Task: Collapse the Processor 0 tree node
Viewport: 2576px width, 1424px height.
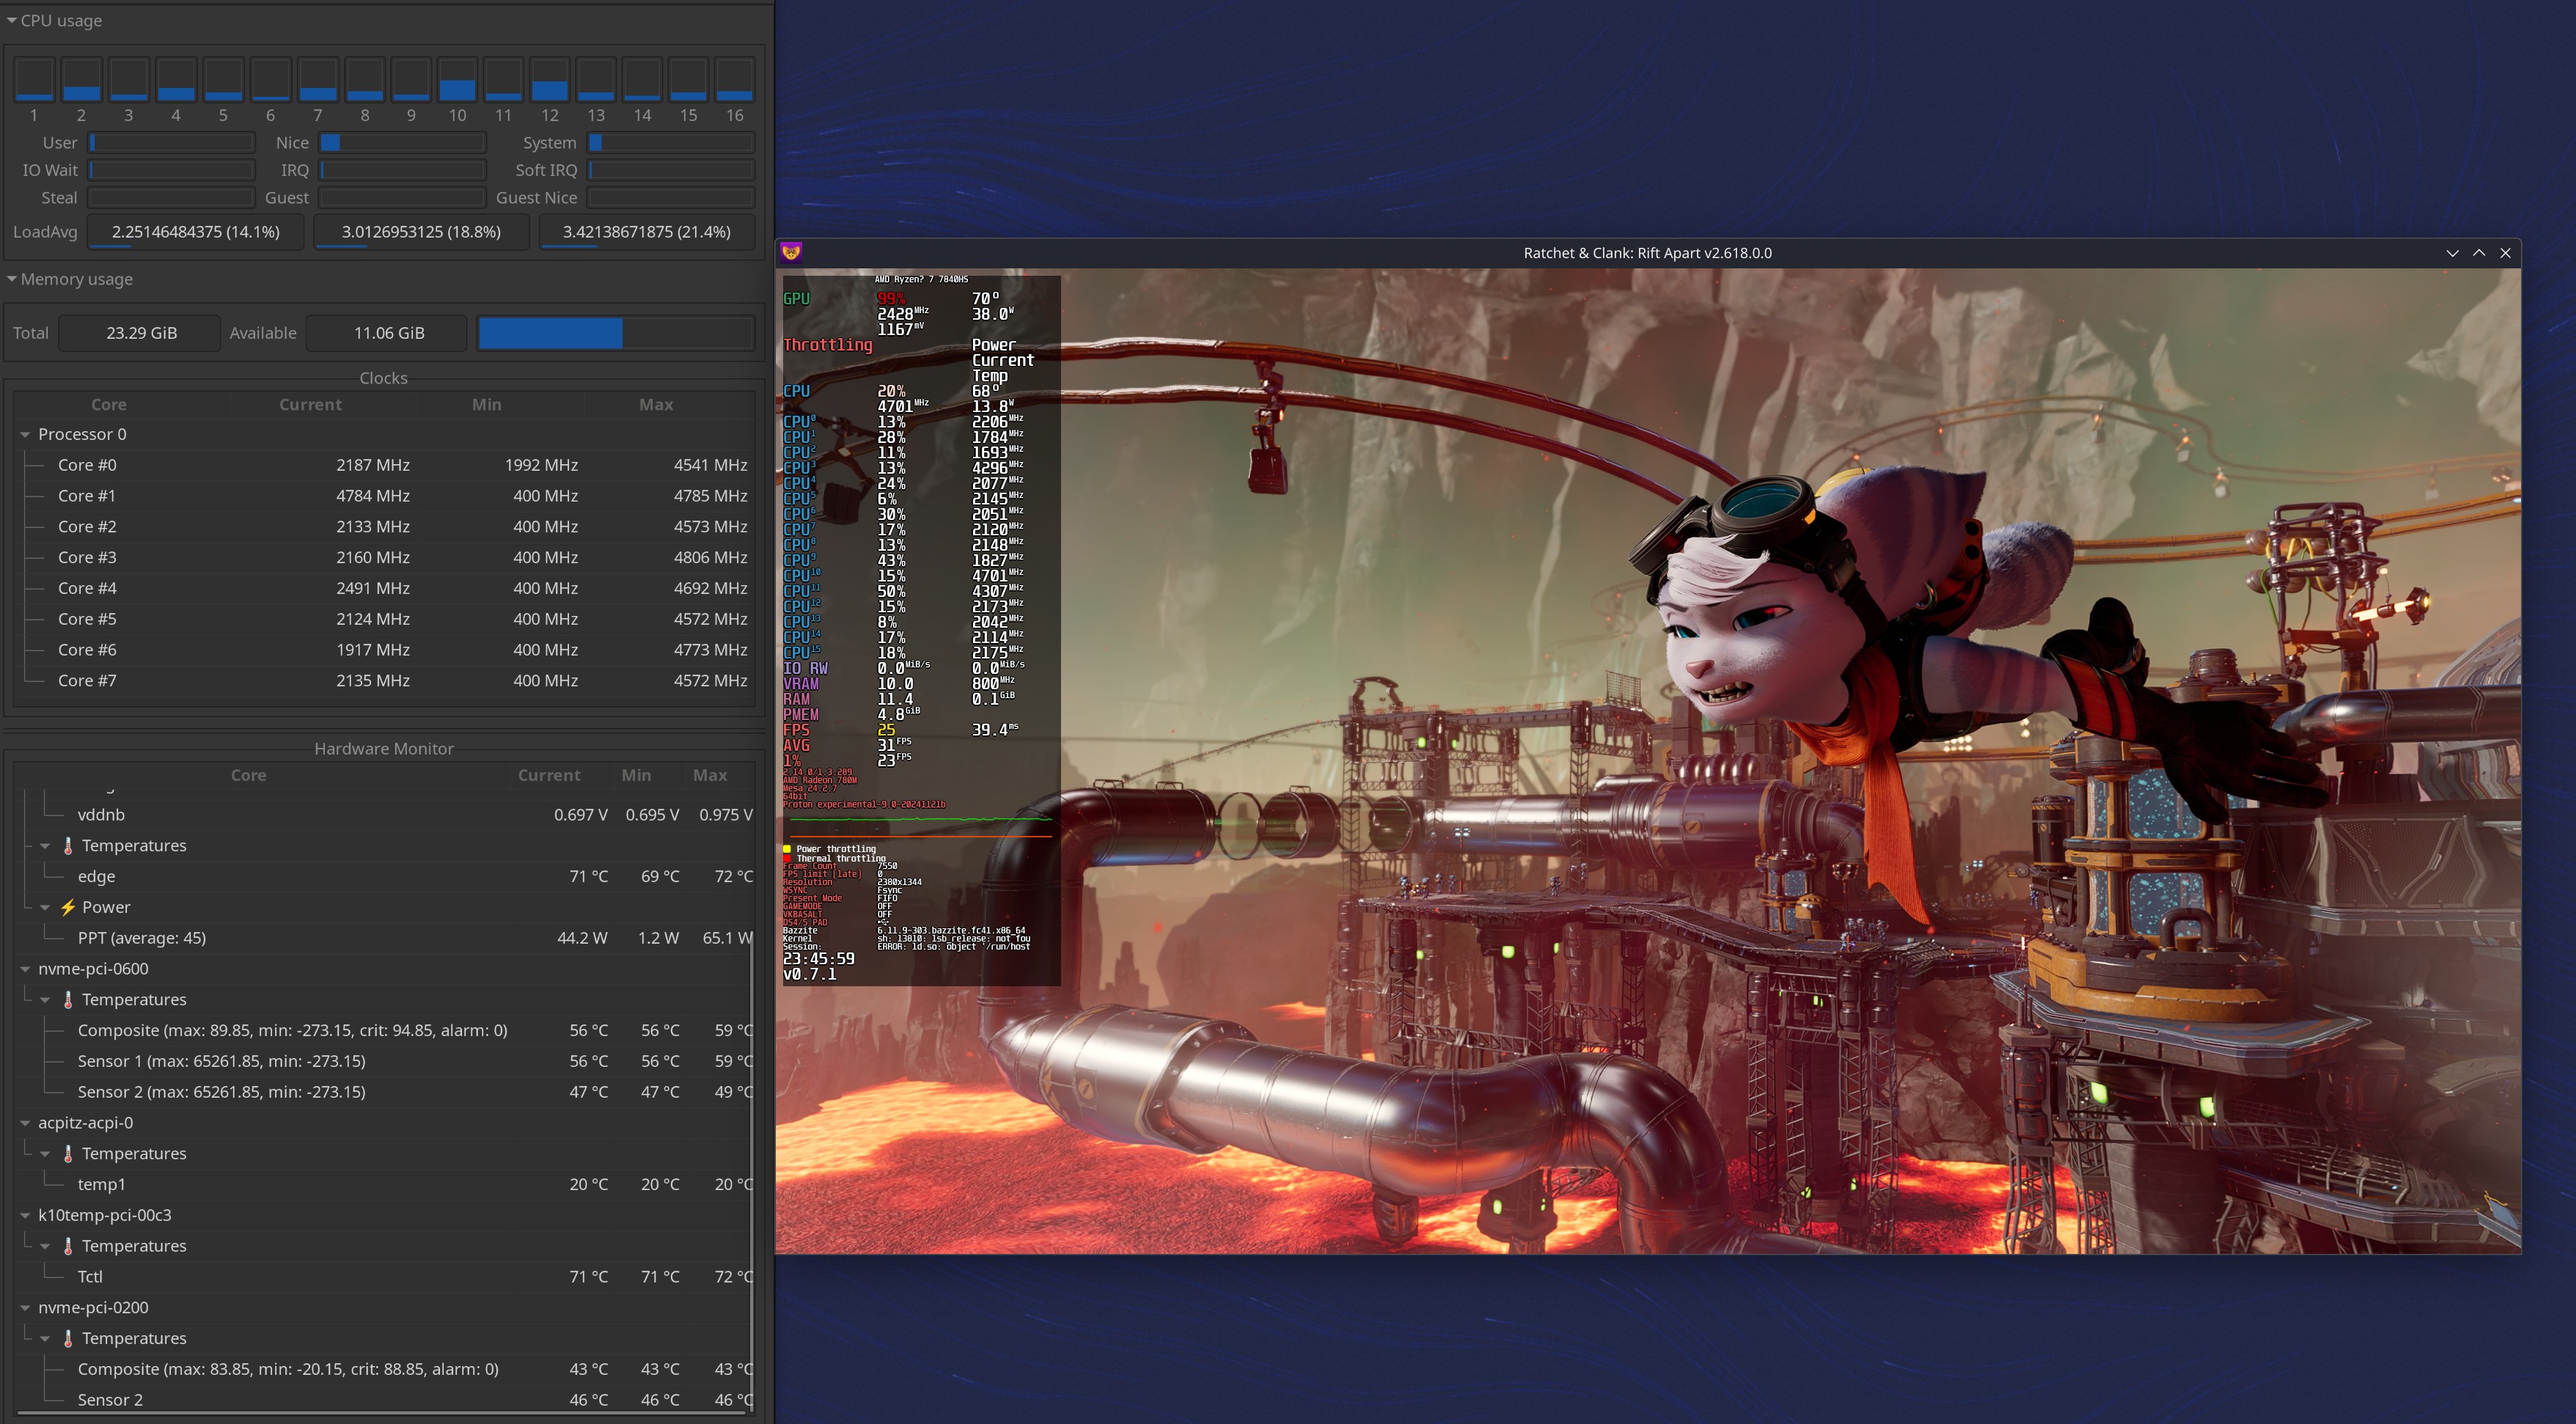Action: point(25,434)
